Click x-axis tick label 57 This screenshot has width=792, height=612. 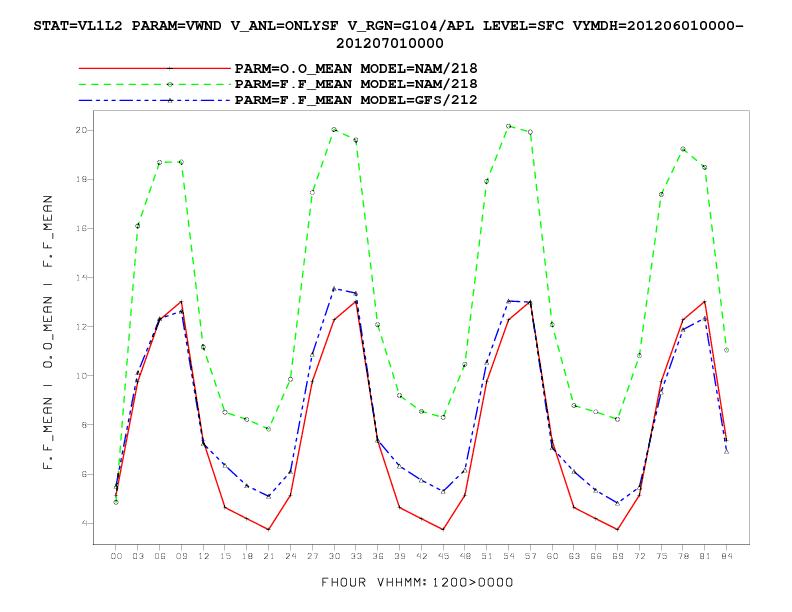(530, 556)
